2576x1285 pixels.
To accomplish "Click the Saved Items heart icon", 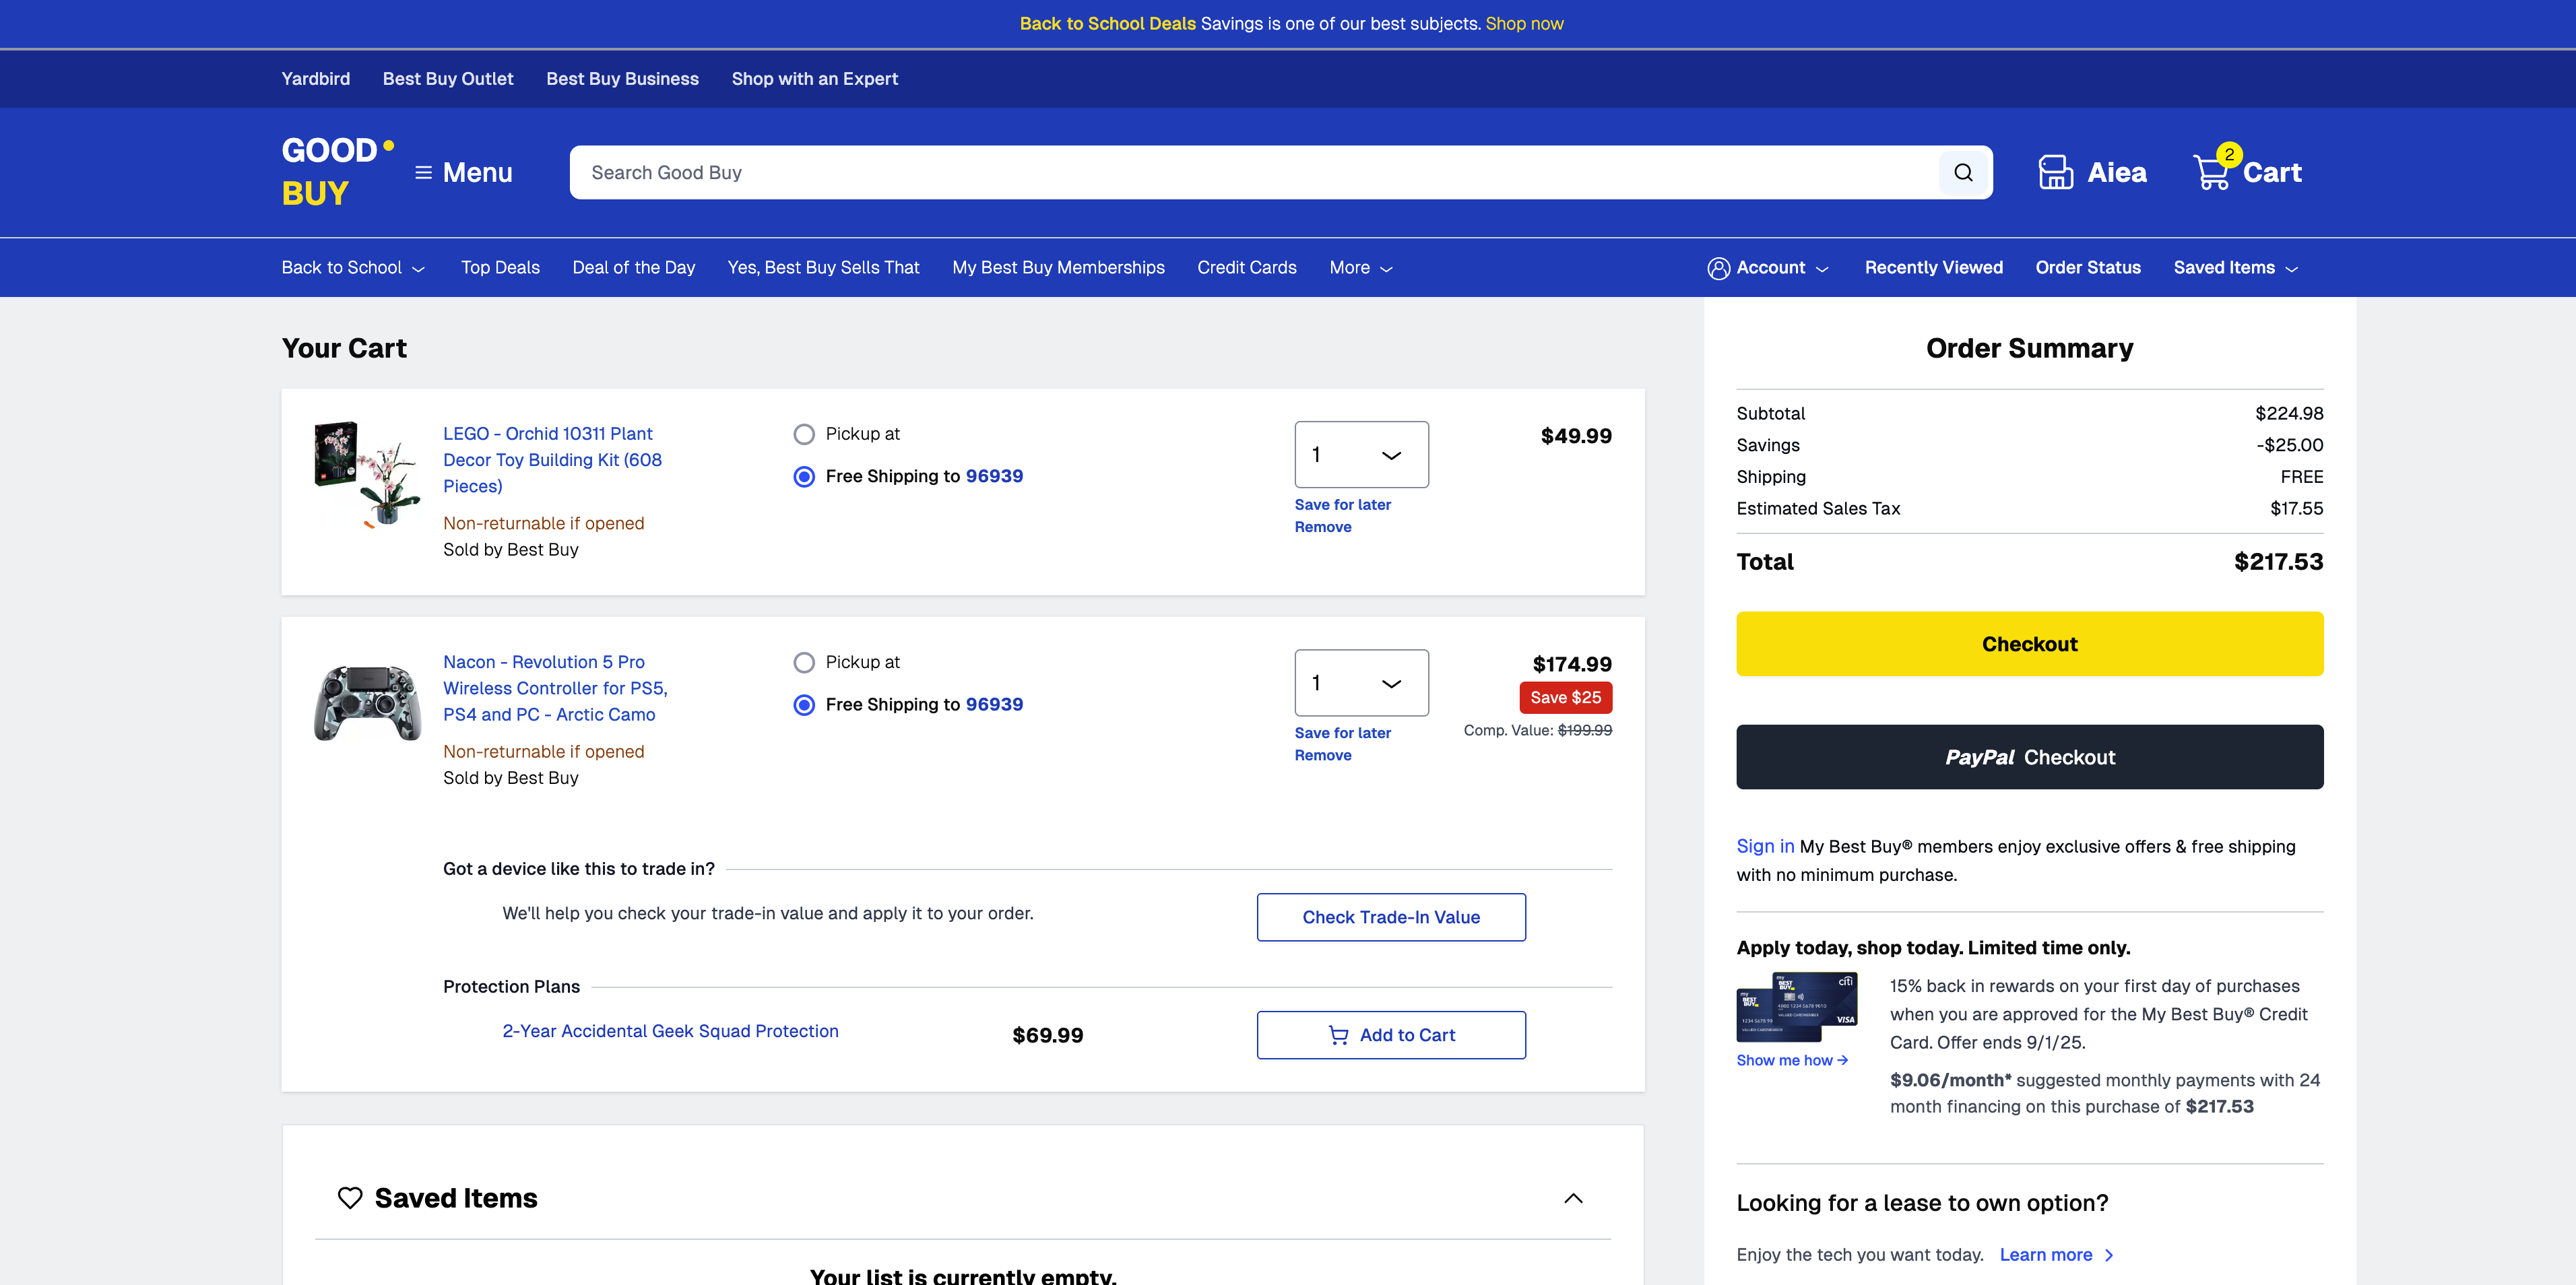I will pos(350,1197).
